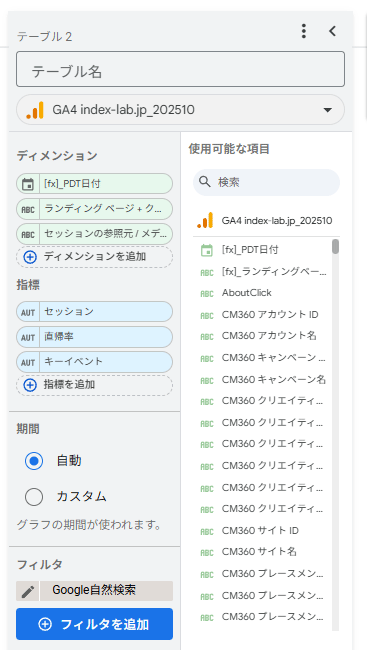Select [fx]_PDT日付 in available items list

point(250,250)
